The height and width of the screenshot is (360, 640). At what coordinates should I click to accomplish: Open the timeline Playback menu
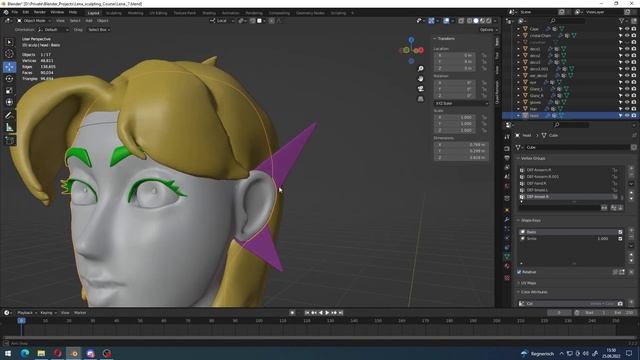tap(27, 313)
